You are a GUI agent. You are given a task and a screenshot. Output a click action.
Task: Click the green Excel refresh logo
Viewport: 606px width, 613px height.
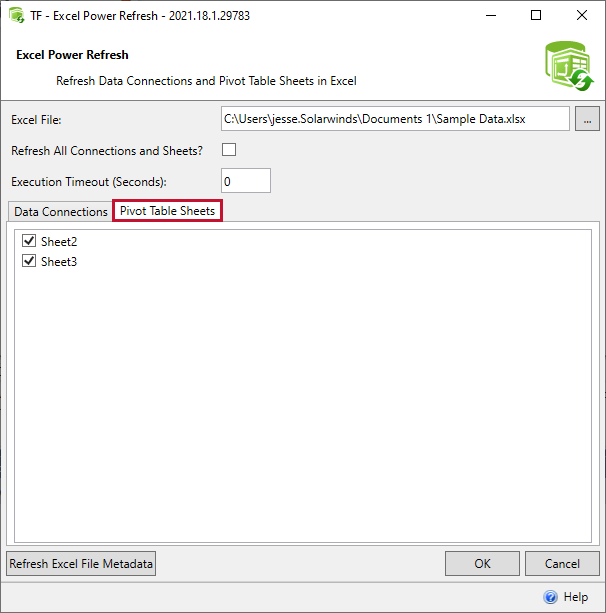[x=569, y=66]
